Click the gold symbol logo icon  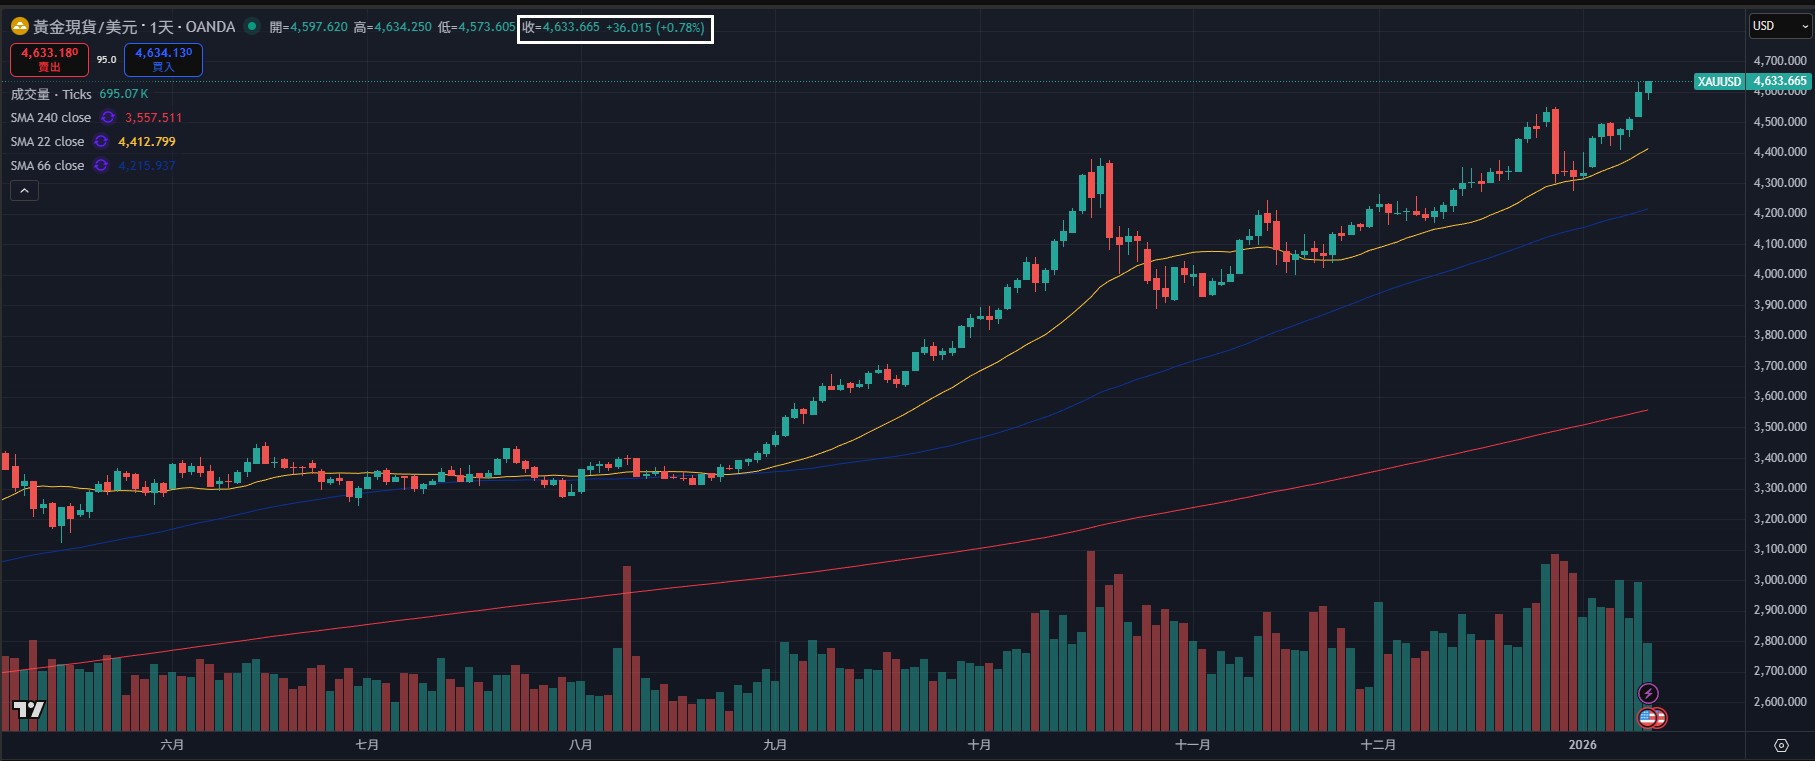coord(19,27)
